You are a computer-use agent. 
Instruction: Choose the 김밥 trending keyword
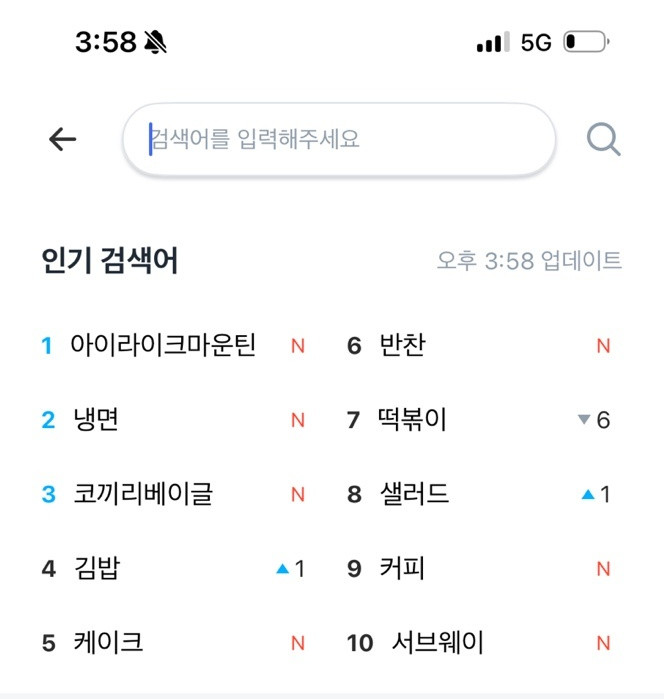[97, 568]
